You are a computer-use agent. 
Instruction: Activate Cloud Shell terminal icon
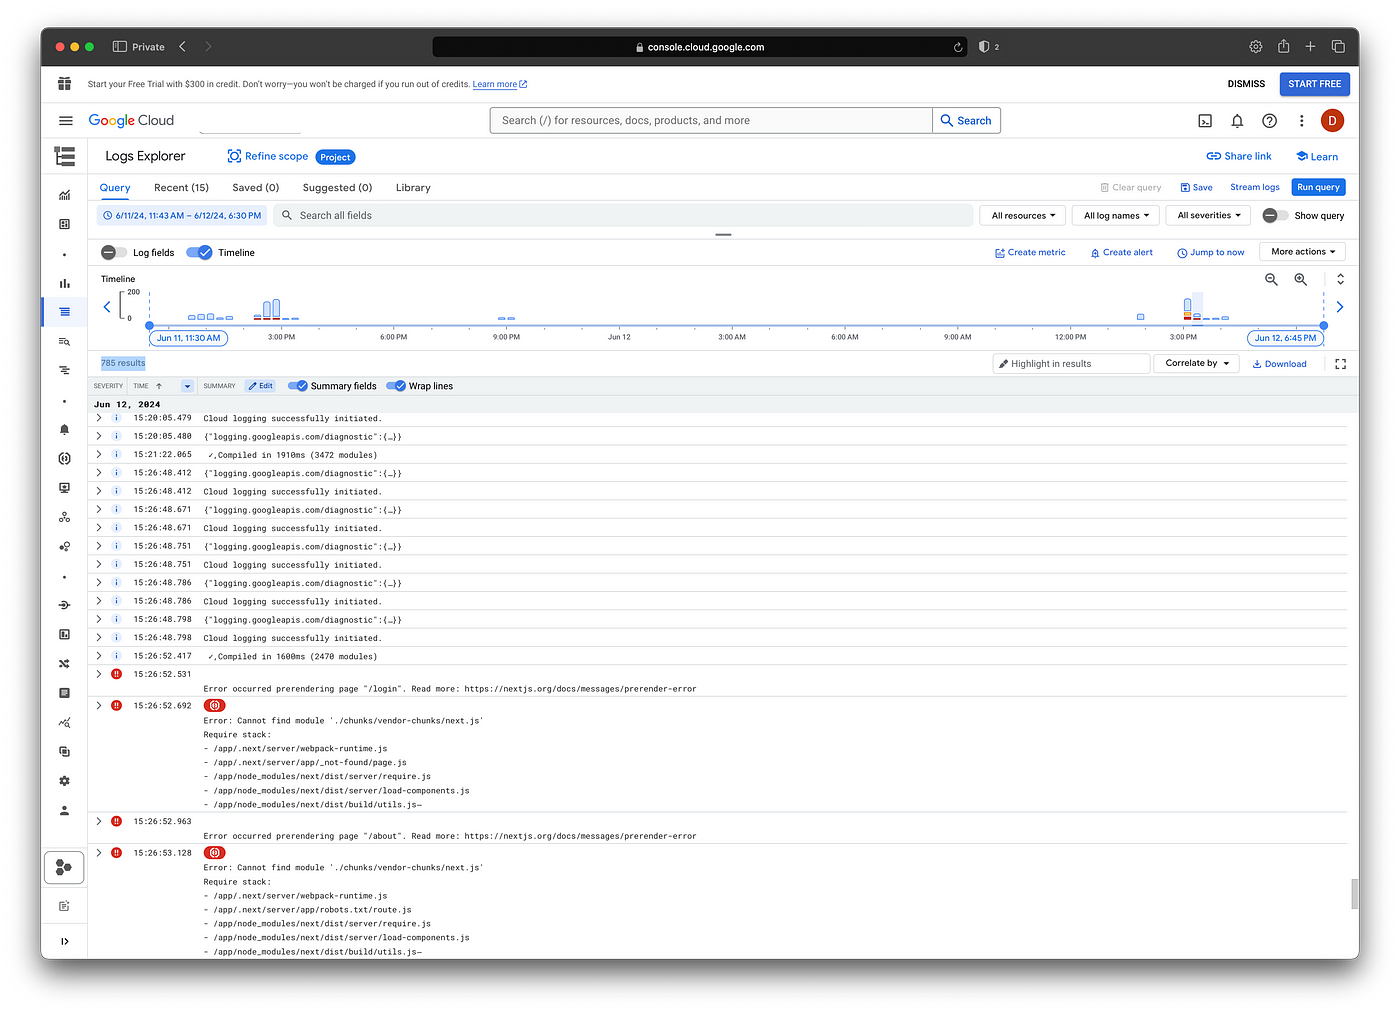coord(1205,121)
